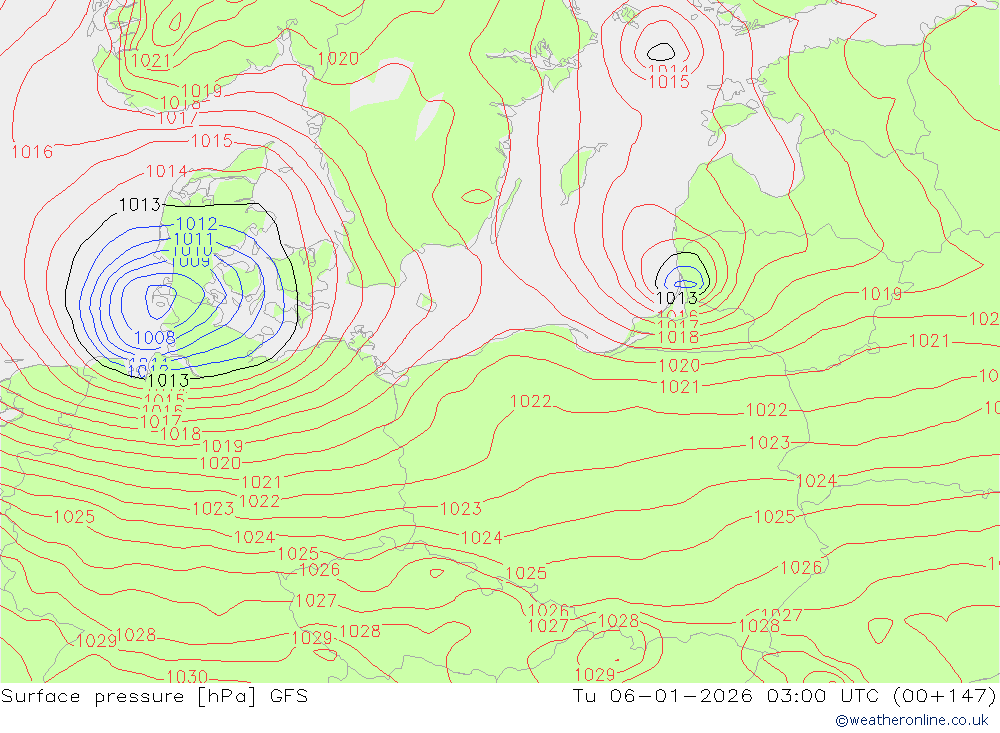The width and height of the screenshot is (1000, 733).
Task: Select the "Surface pressure [hPa] GFS" caption
Action: click(154, 696)
